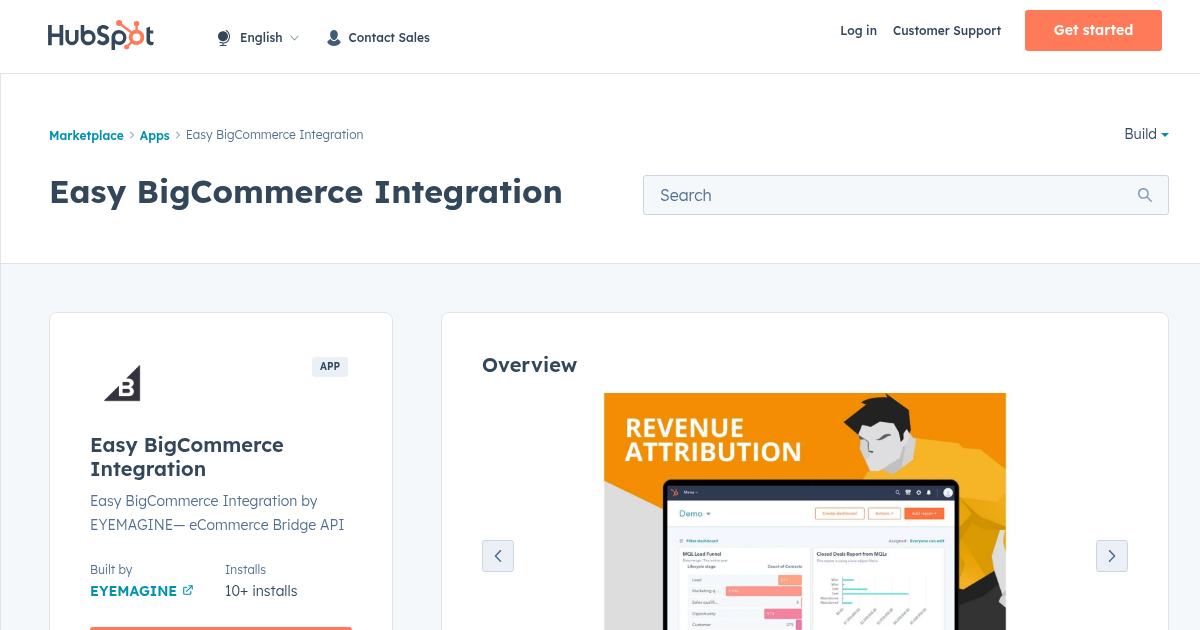Click the Contact Sales person icon
This screenshot has width=1200, height=630.
tap(334, 38)
